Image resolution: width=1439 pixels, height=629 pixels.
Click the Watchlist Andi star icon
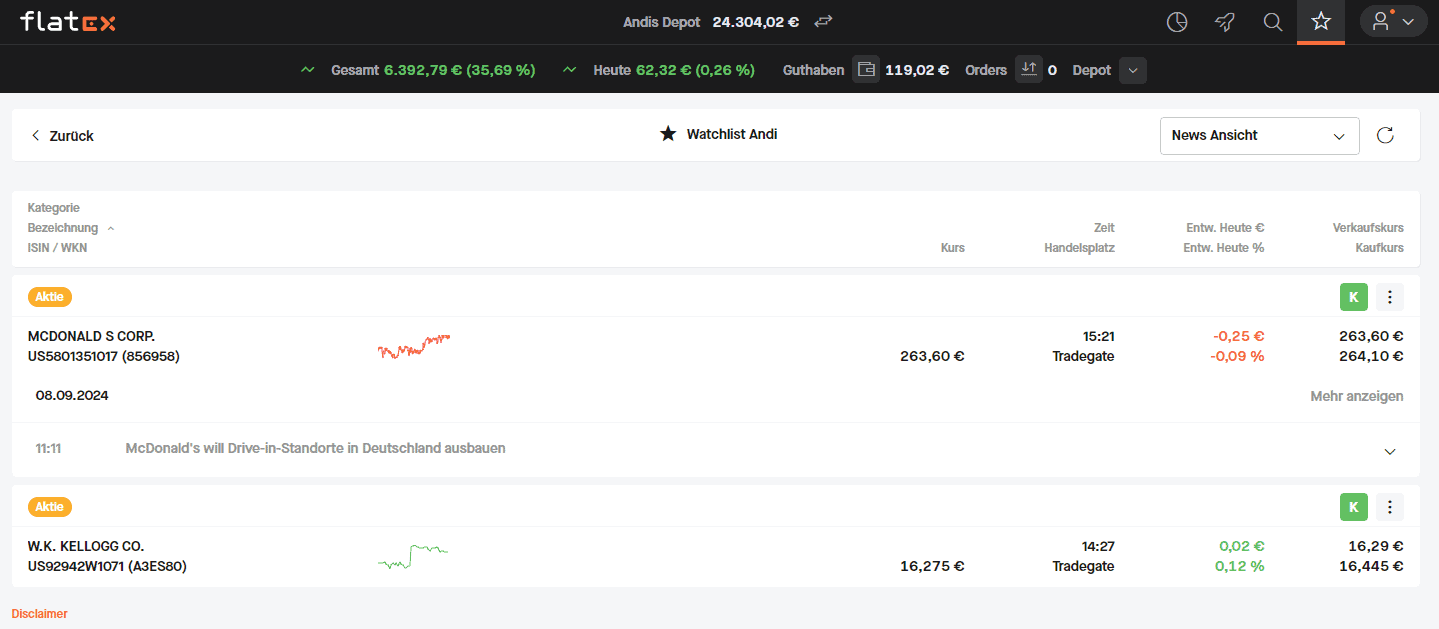(x=668, y=134)
